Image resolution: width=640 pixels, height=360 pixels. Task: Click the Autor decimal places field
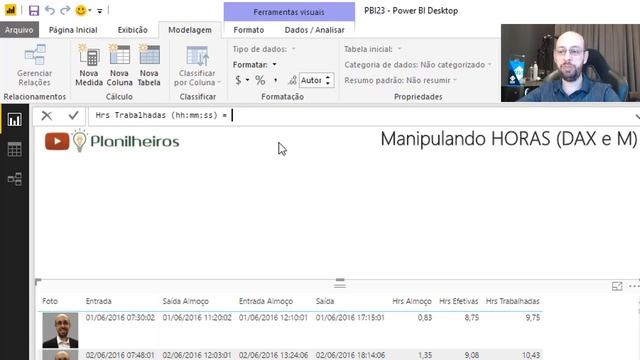pyautogui.click(x=311, y=80)
